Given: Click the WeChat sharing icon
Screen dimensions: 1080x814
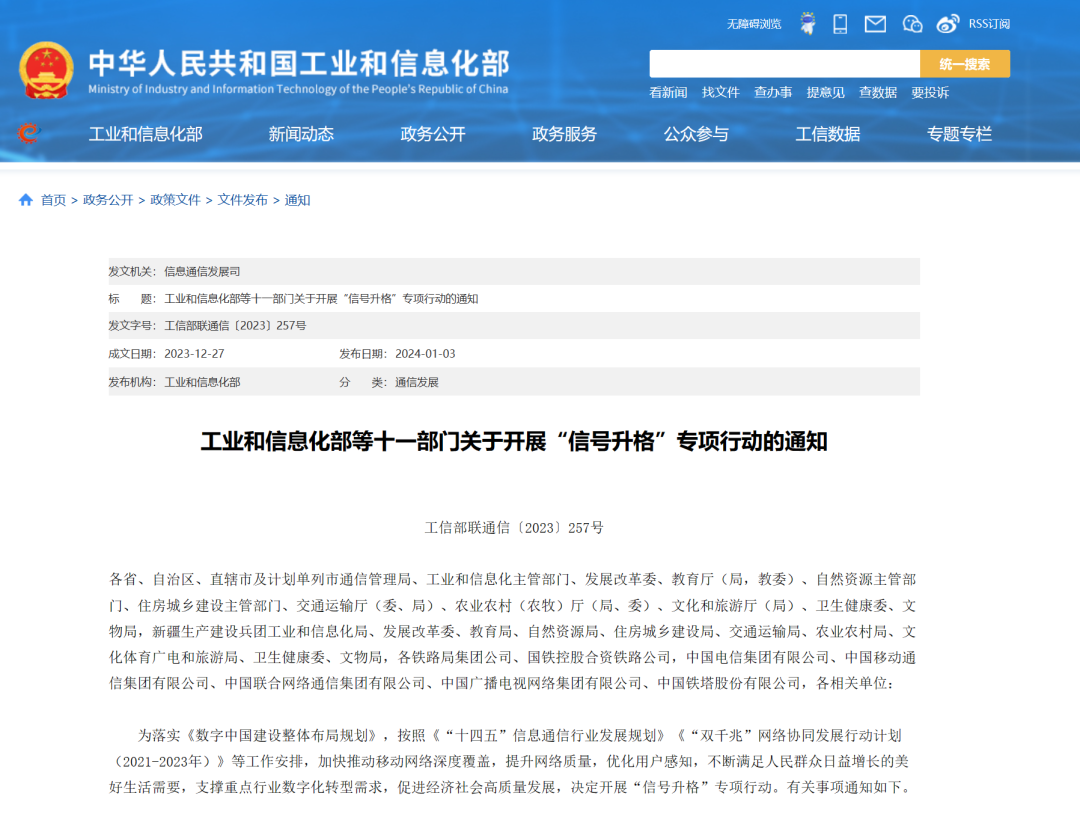Looking at the screenshot, I should click(911, 23).
